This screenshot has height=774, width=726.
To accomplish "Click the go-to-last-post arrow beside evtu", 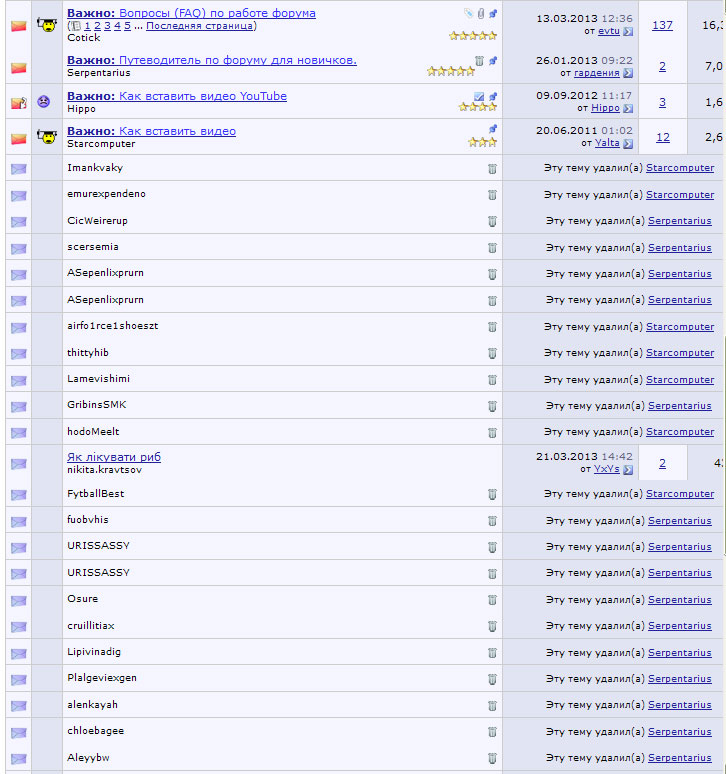I will 628,31.
